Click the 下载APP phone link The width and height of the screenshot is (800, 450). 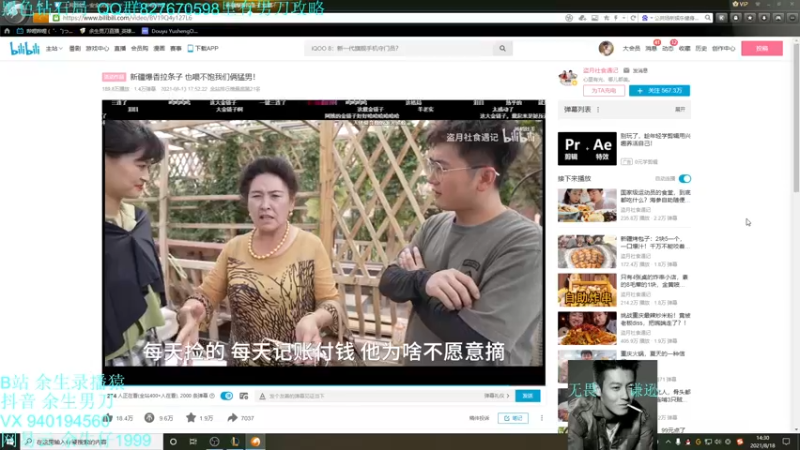pyautogui.click(x=203, y=48)
